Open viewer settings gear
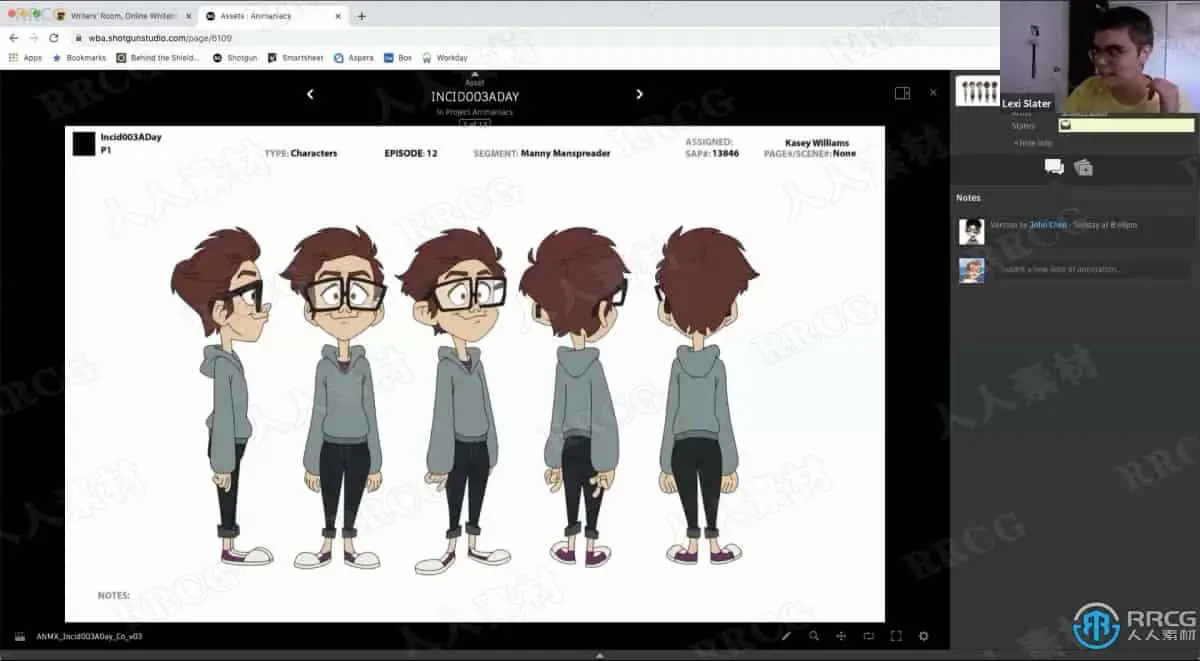Screen dimensions: 1200x661 click(x=923, y=636)
